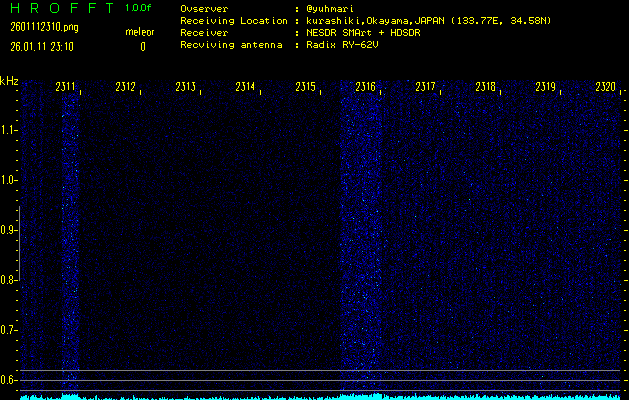629x400 pixels.
Task: Select the 2316 time marker
Action: pyautogui.click(x=366, y=88)
